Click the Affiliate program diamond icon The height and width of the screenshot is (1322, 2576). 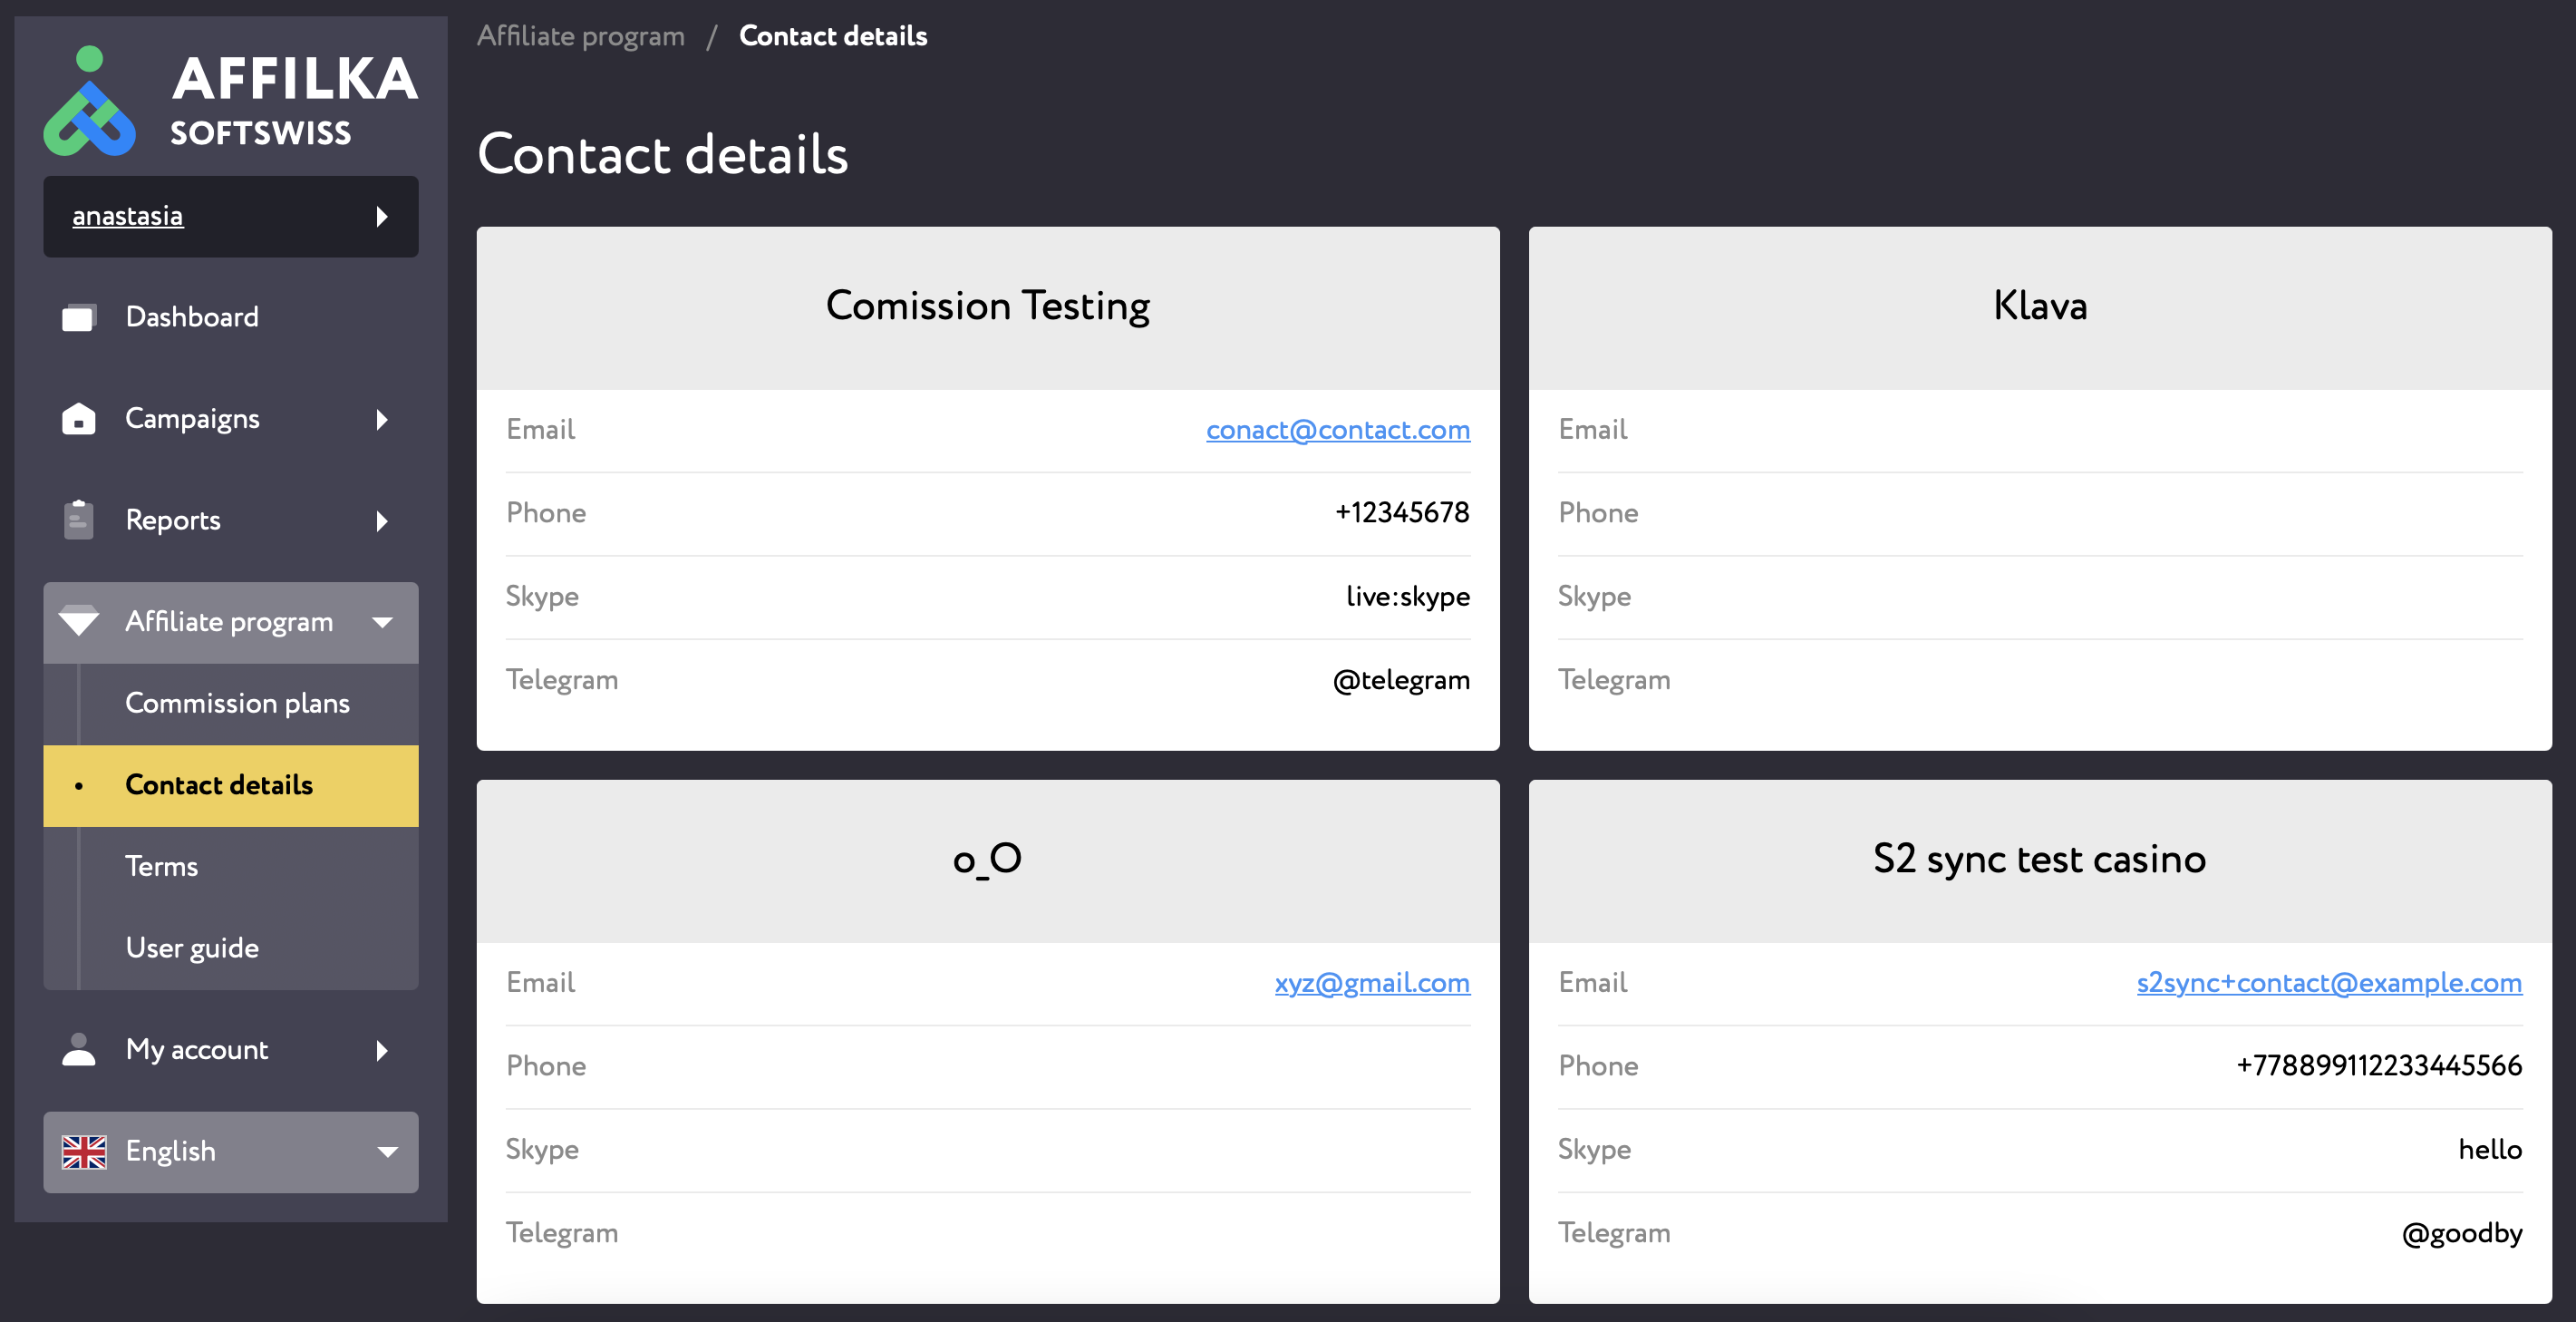click(79, 621)
